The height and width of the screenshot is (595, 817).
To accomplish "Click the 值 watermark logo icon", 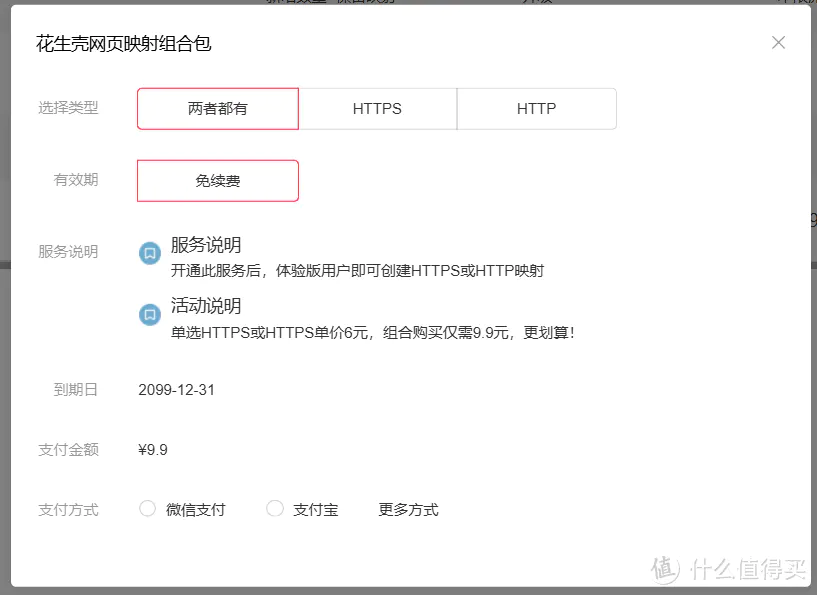I will click(665, 568).
